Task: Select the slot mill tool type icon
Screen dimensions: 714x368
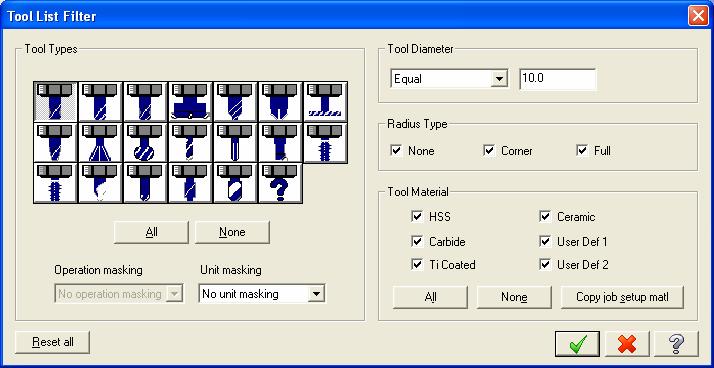Action: 326,102
